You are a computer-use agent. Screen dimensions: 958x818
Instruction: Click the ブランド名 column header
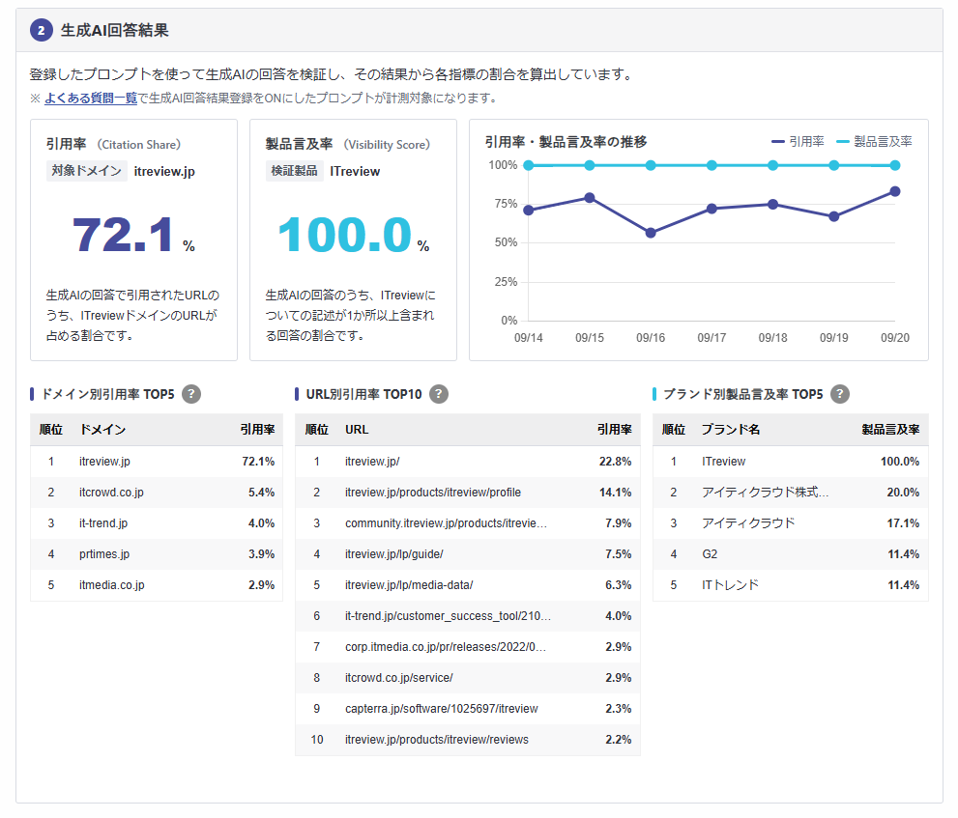point(731,429)
